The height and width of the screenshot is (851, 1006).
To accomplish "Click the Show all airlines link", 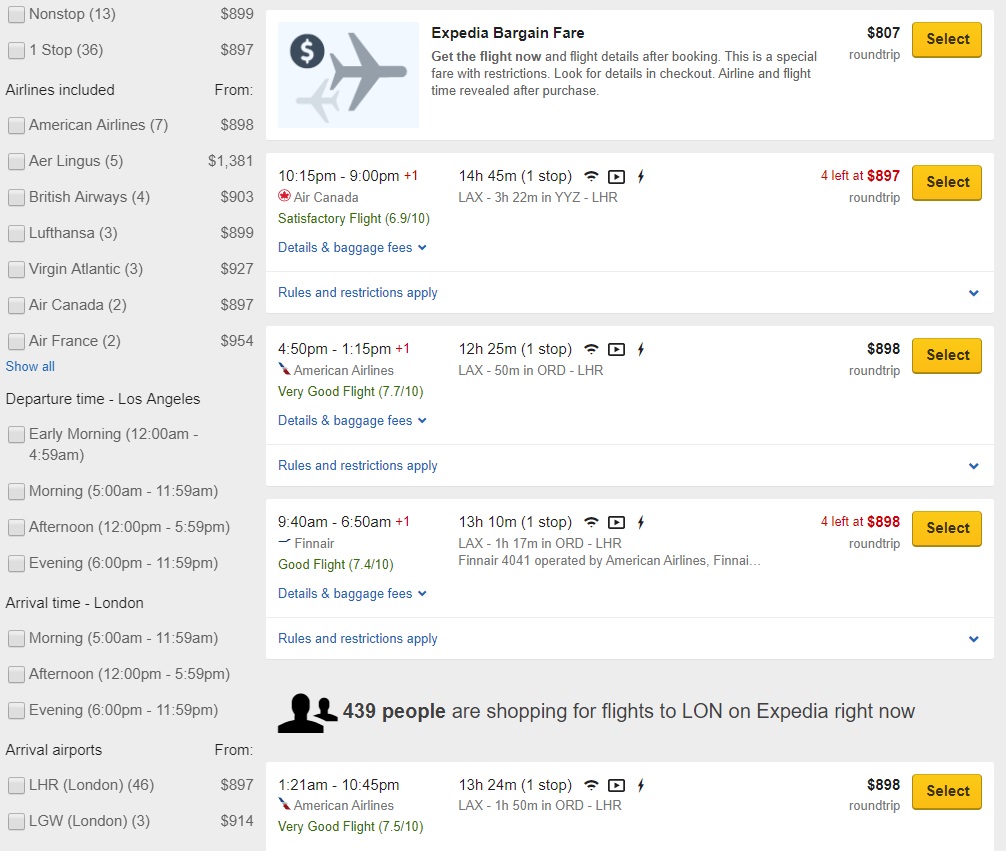I will [x=29, y=366].
